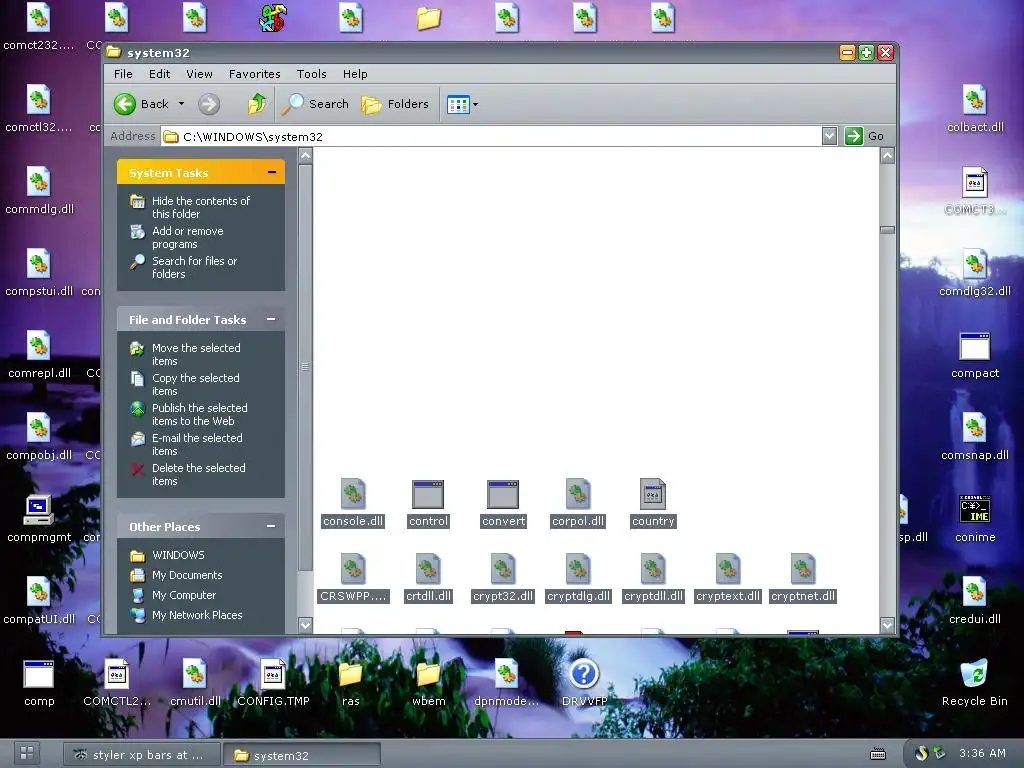Select the credui.dll desktop icon
Viewport: 1024px width, 768px height.
(x=974, y=592)
